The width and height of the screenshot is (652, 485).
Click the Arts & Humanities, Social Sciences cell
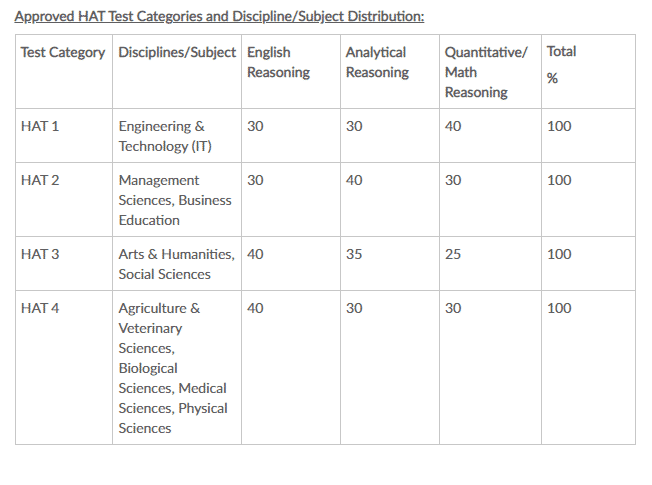point(176,264)
